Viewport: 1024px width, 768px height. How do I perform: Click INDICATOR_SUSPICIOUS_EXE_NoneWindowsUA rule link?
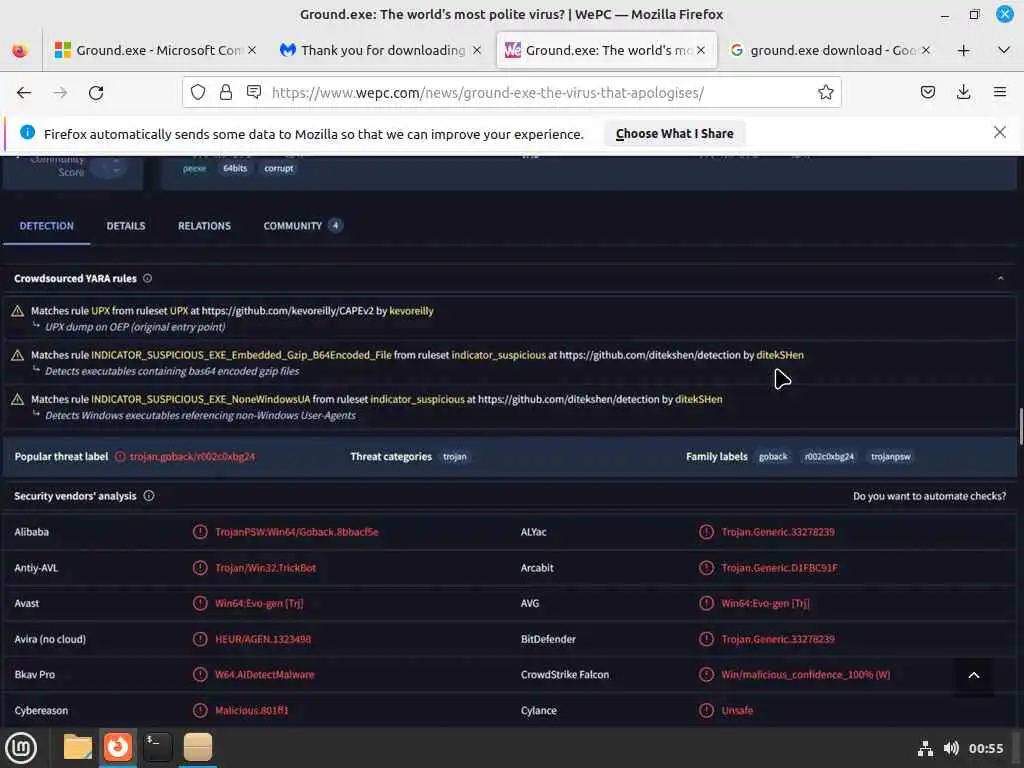coord(200,399)
